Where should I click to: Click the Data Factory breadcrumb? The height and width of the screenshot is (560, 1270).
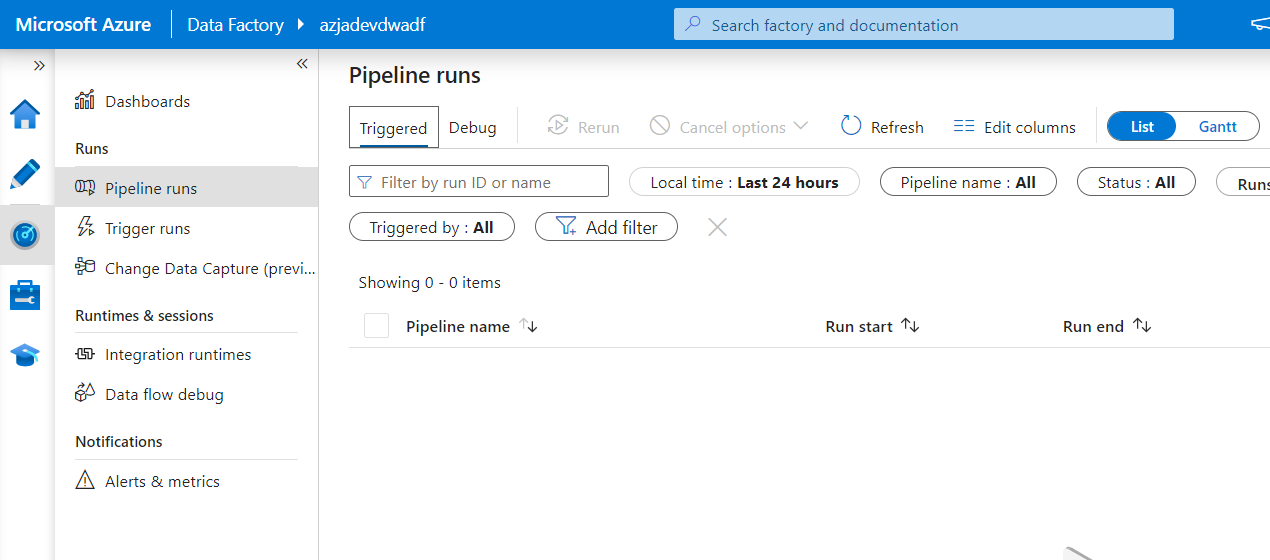coord(235,25)
